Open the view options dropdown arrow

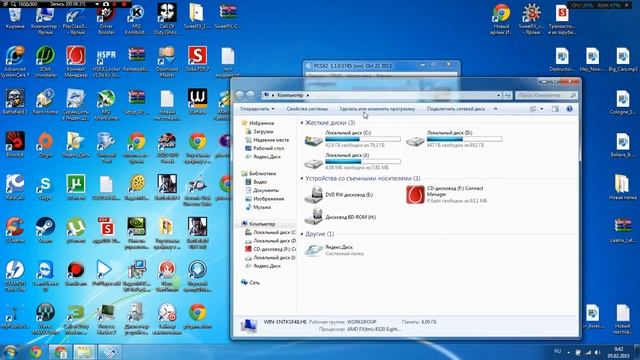click(x=542, y=109)
